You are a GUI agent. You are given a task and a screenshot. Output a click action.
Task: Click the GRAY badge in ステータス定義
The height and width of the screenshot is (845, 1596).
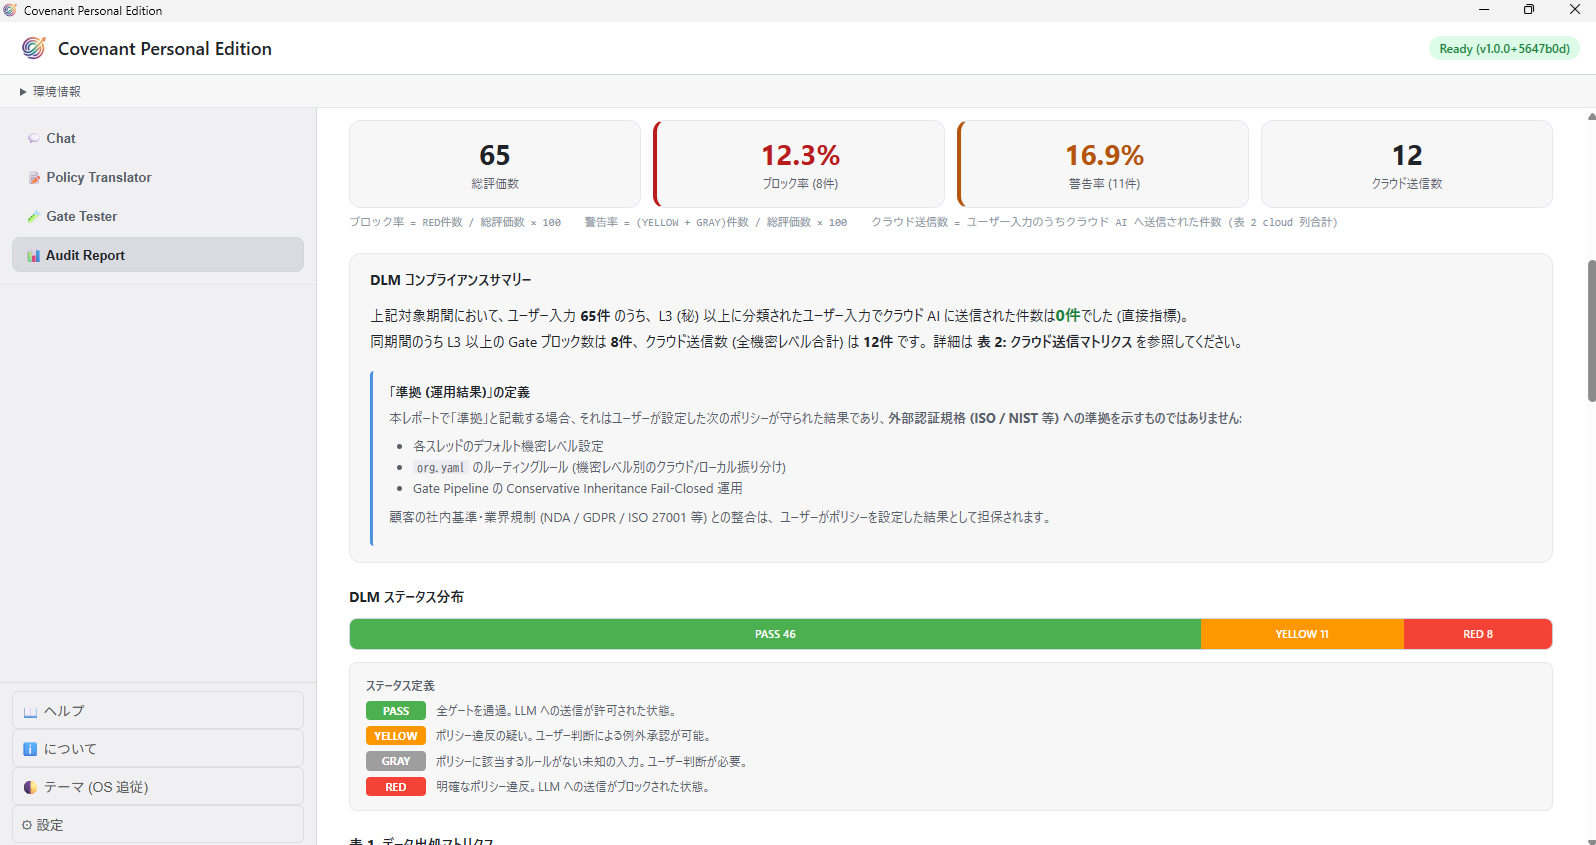[396, 761]
